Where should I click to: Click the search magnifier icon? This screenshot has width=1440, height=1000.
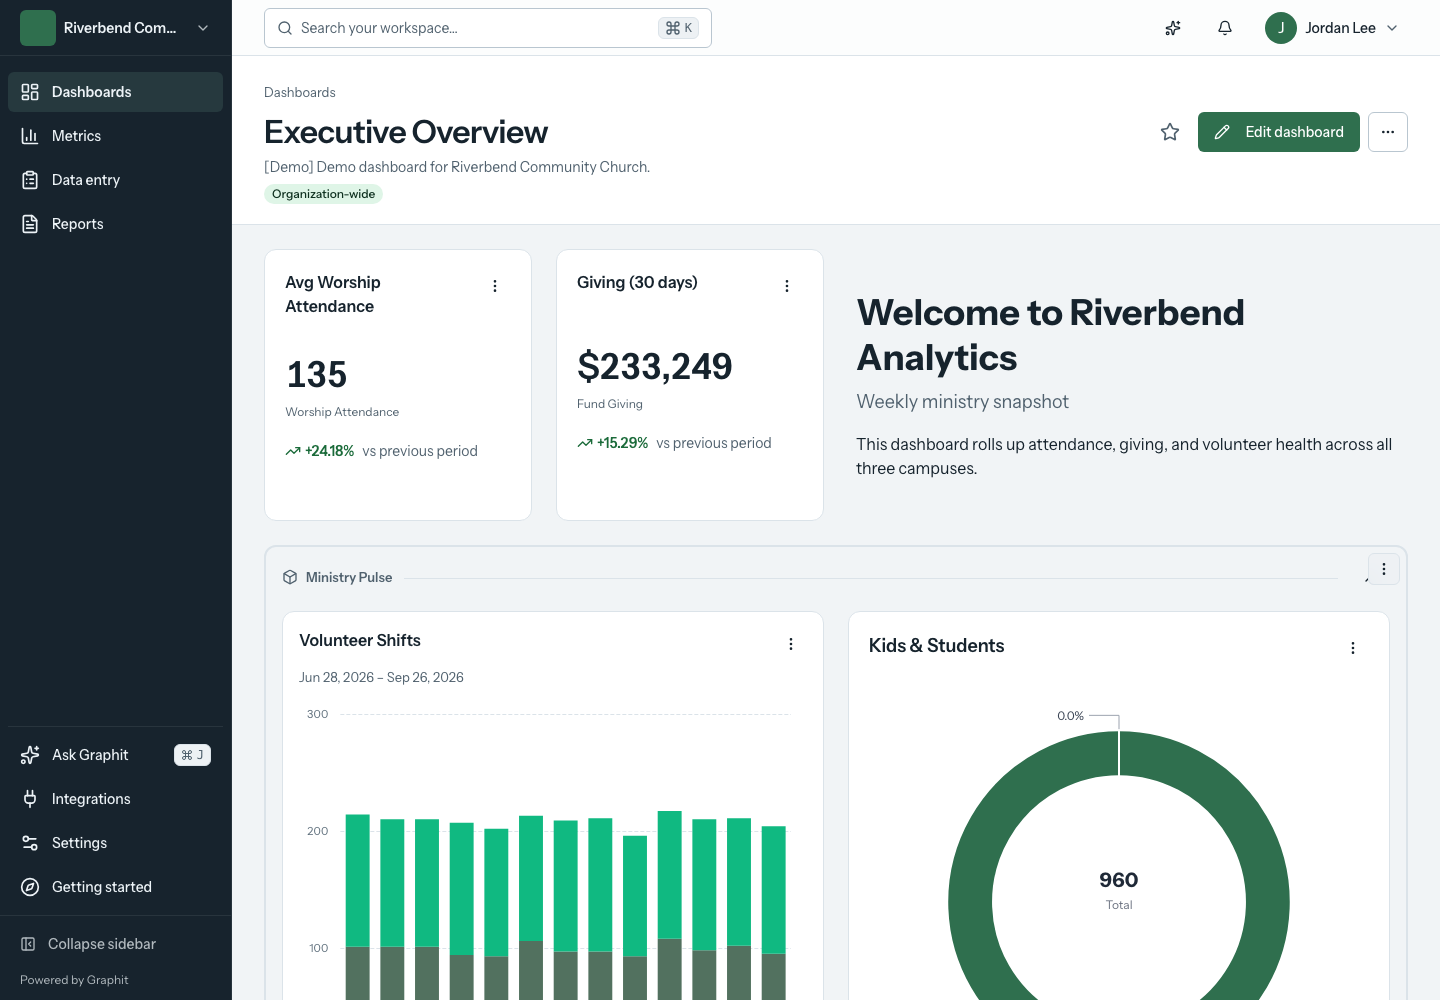[x=285, y=28]
